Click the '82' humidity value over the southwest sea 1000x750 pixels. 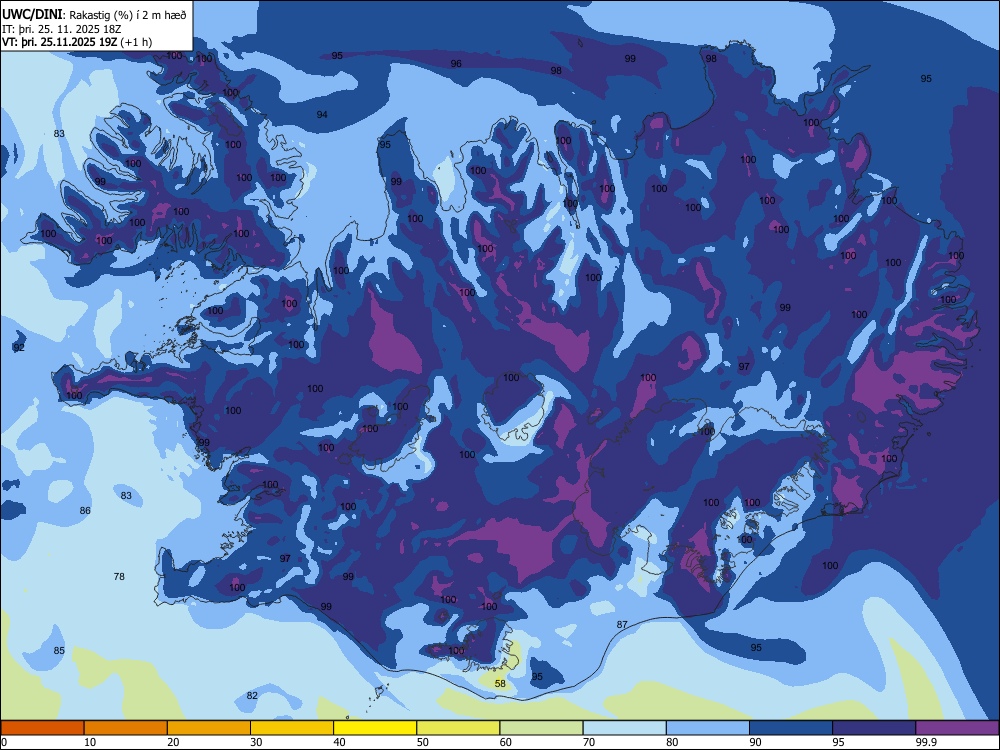tap(252, 695)
